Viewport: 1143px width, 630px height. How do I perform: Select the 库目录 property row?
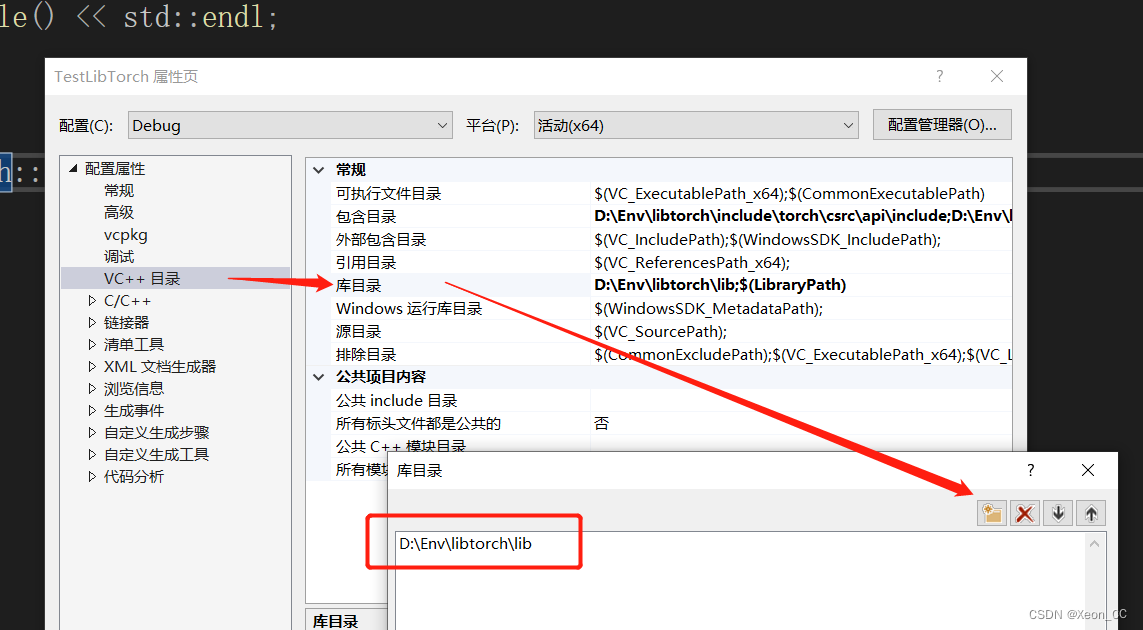(671, 285)
